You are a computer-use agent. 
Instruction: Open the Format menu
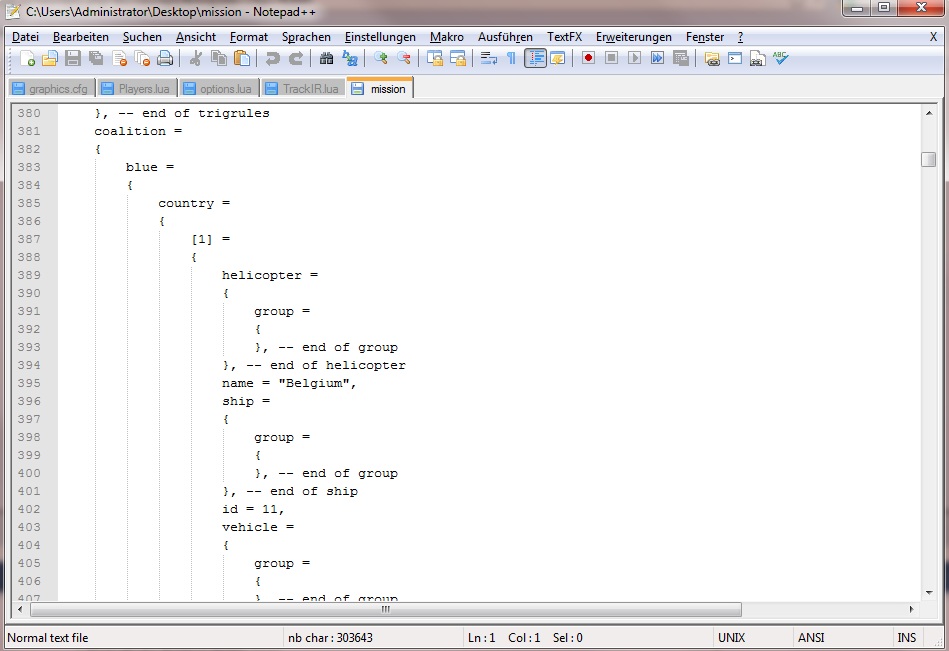(x=249, y=37)
